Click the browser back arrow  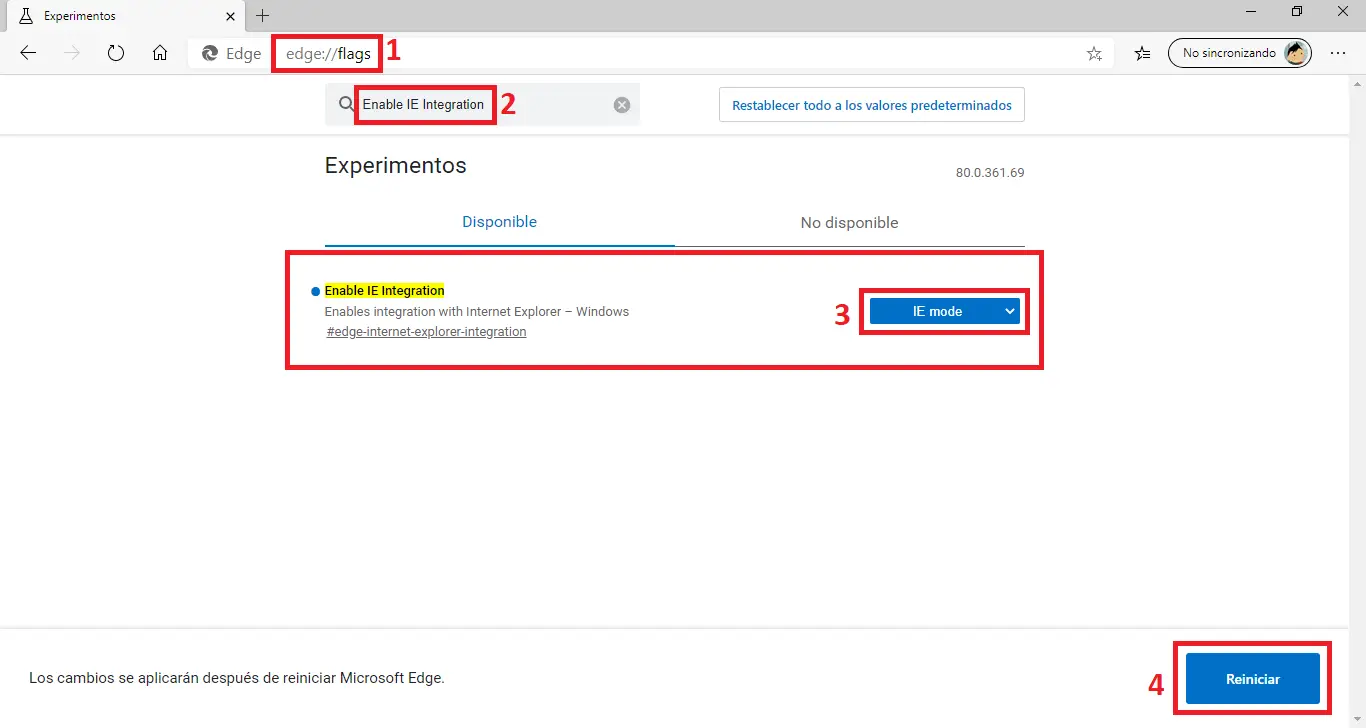pos(28,53)
